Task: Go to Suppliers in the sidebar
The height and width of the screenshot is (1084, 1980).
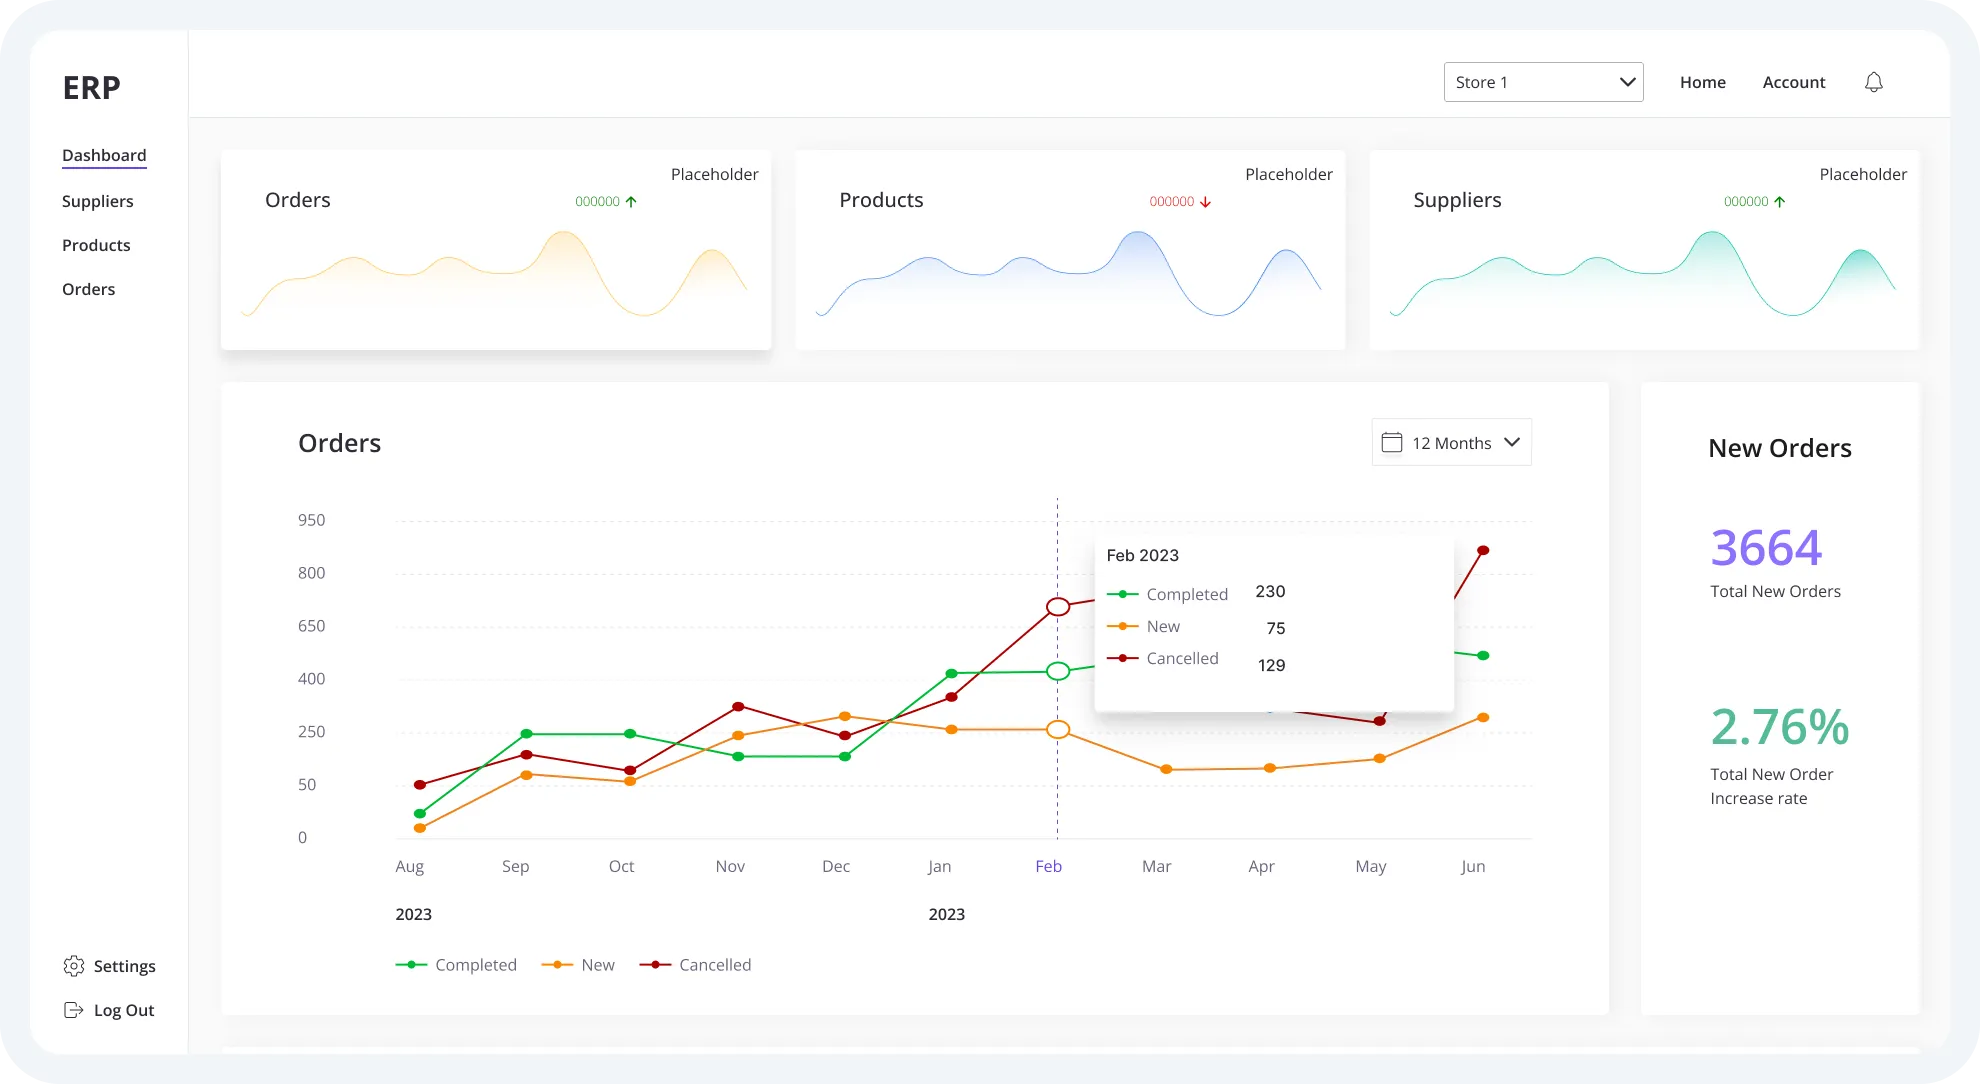Action: tap(97, 201)
